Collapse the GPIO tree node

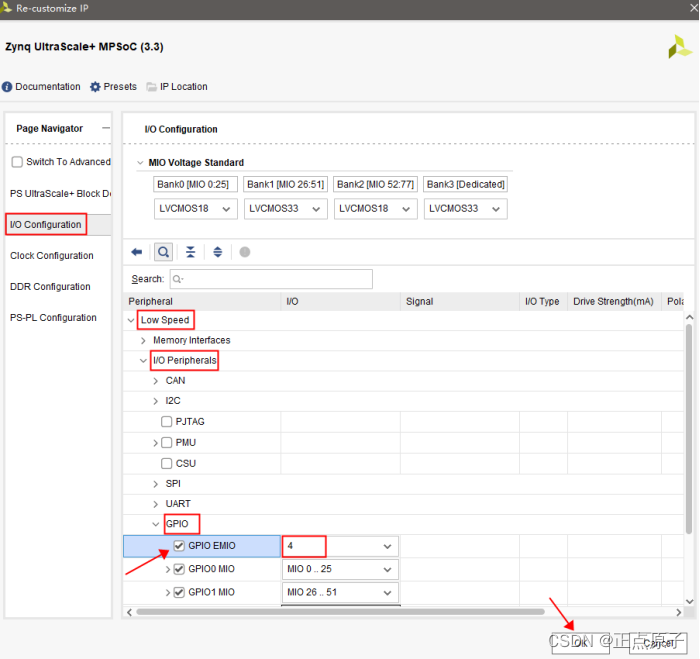(155, 524)
